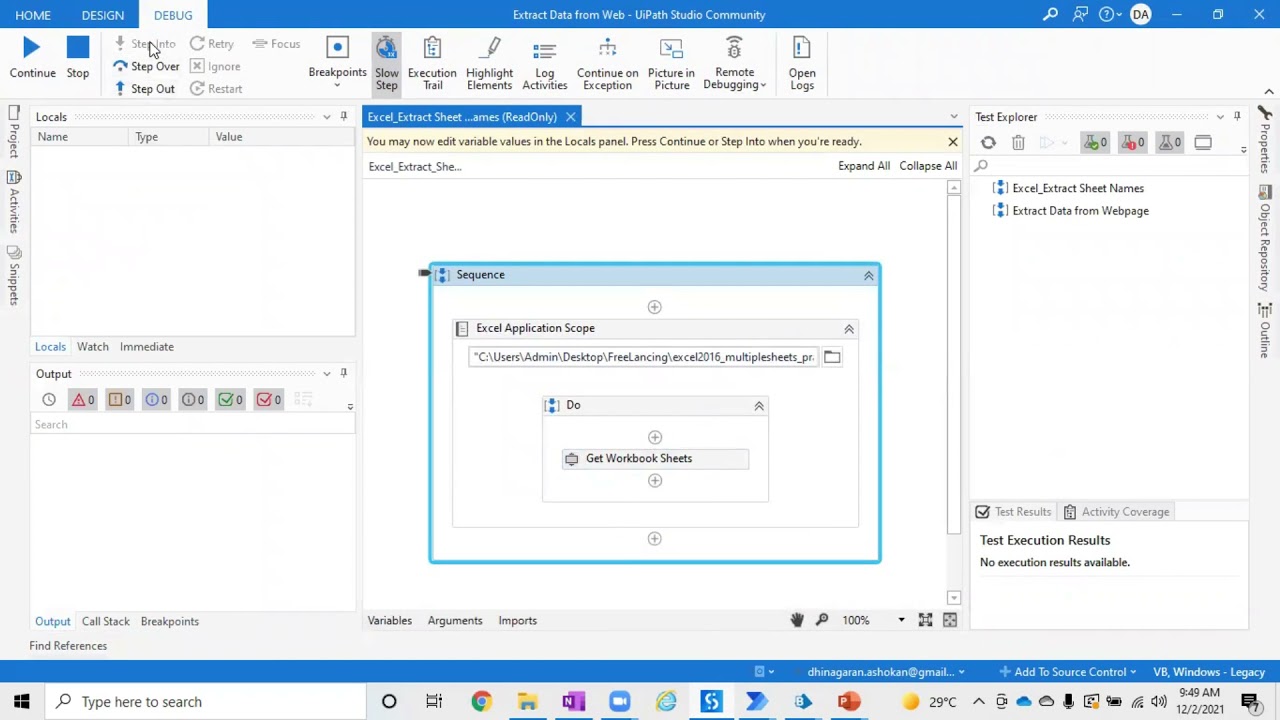Open the Arguments panel

[455, 620]
